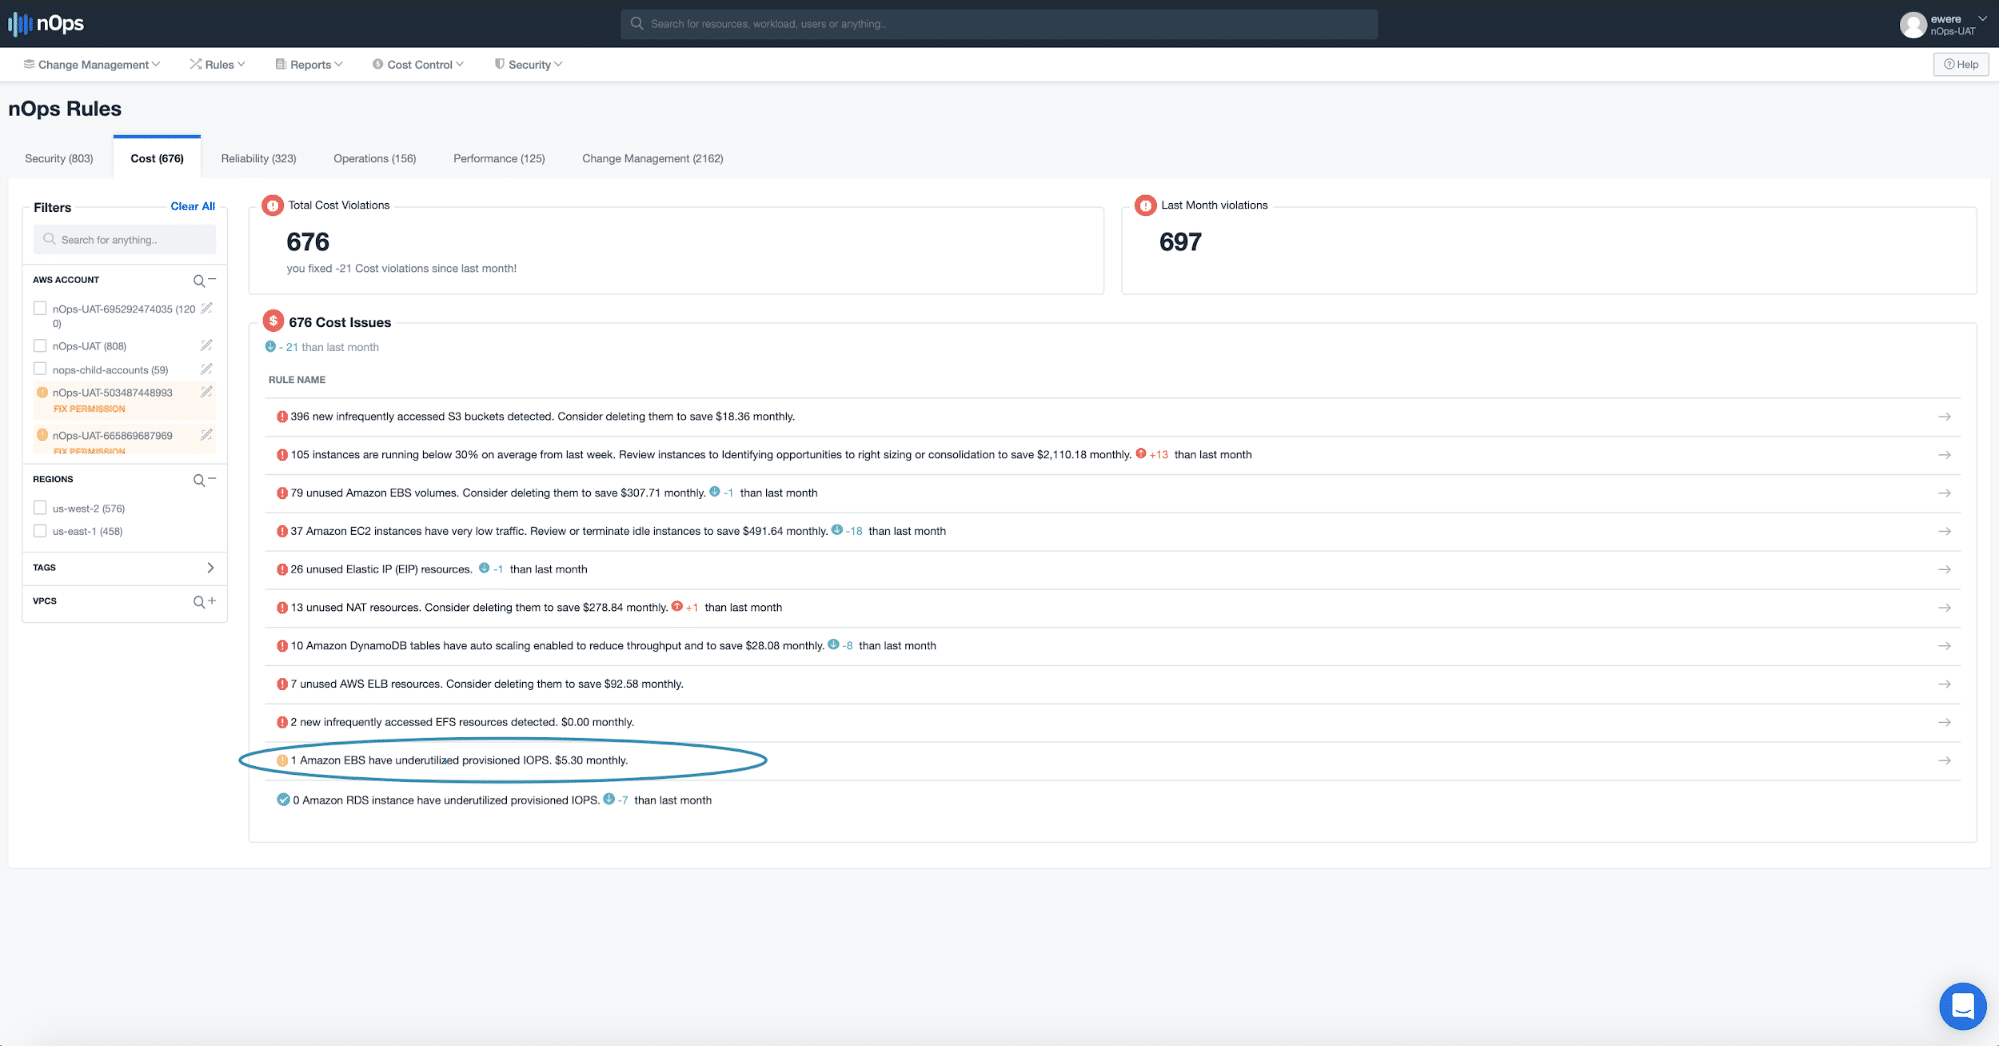Open the Cost Control dropdown menu
Screen dimensions: 1999x1046
(418, 65)
